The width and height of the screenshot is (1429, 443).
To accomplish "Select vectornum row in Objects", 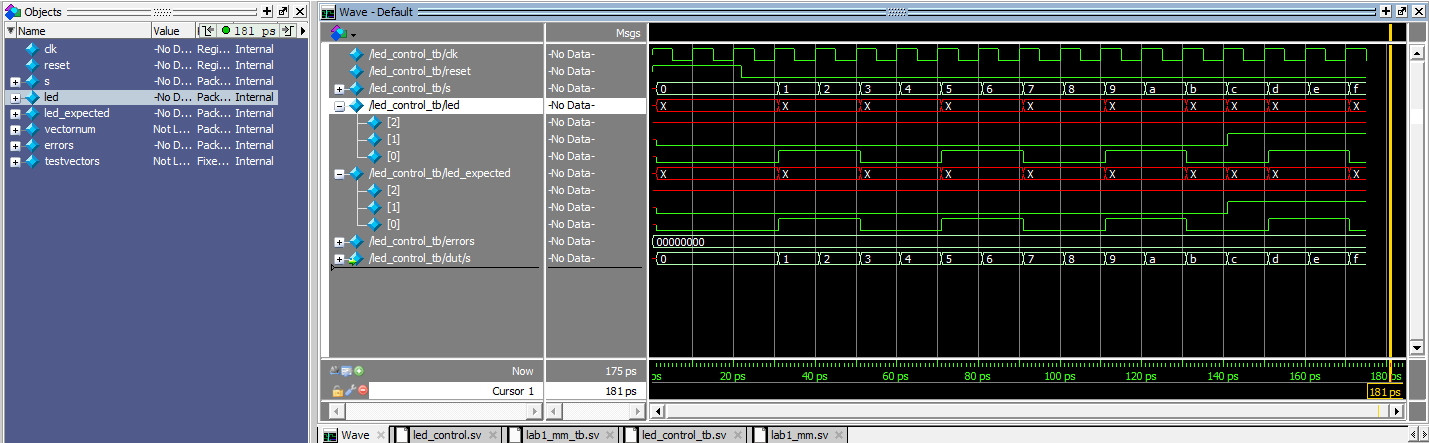I will click(x=142, y=129).
